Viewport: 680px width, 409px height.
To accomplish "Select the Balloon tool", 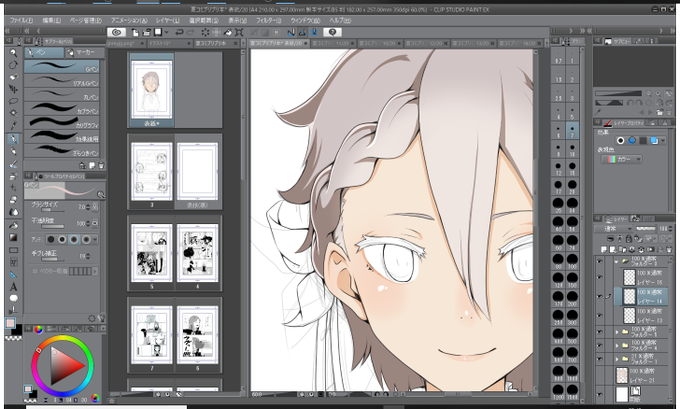I will click(13, 298).
